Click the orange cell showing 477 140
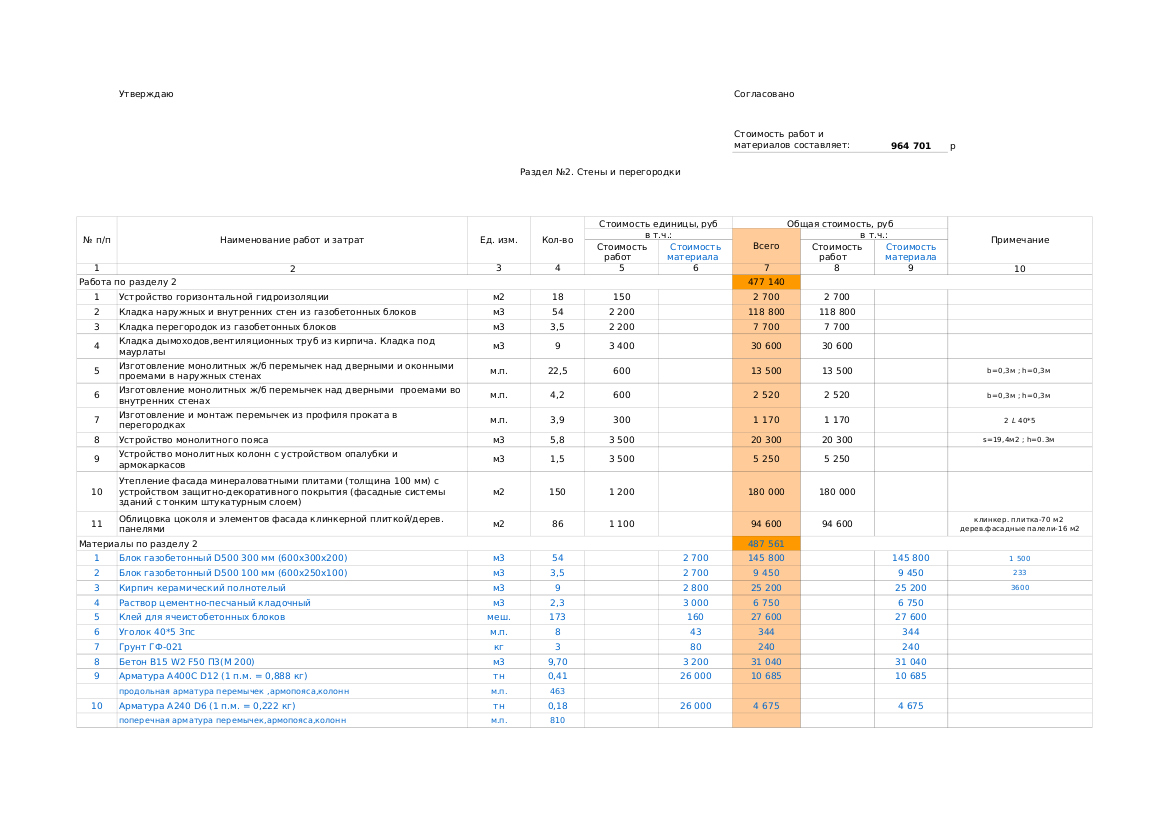The image size is (1169, 826). pos(766,282)
